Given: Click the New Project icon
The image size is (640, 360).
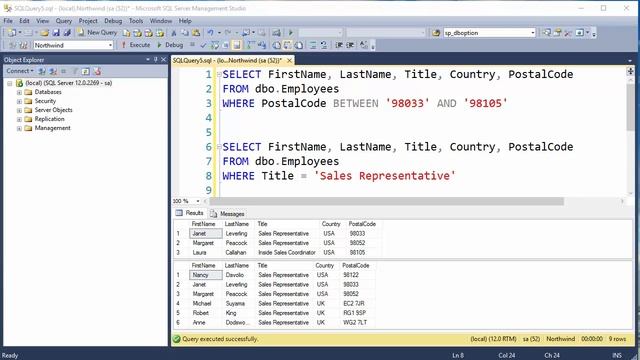Looking at the screenshot, I should pos(12,33).
